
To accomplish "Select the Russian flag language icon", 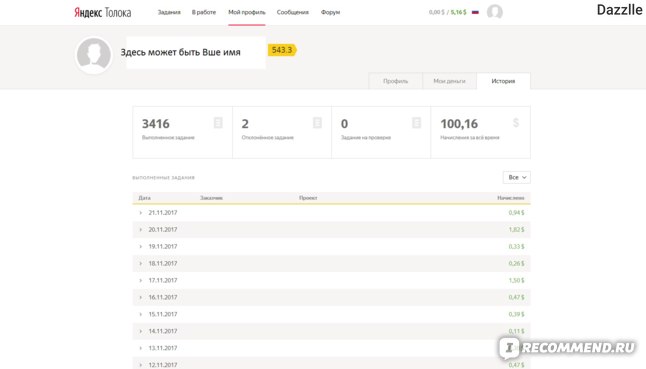I will tap(475, 12).
